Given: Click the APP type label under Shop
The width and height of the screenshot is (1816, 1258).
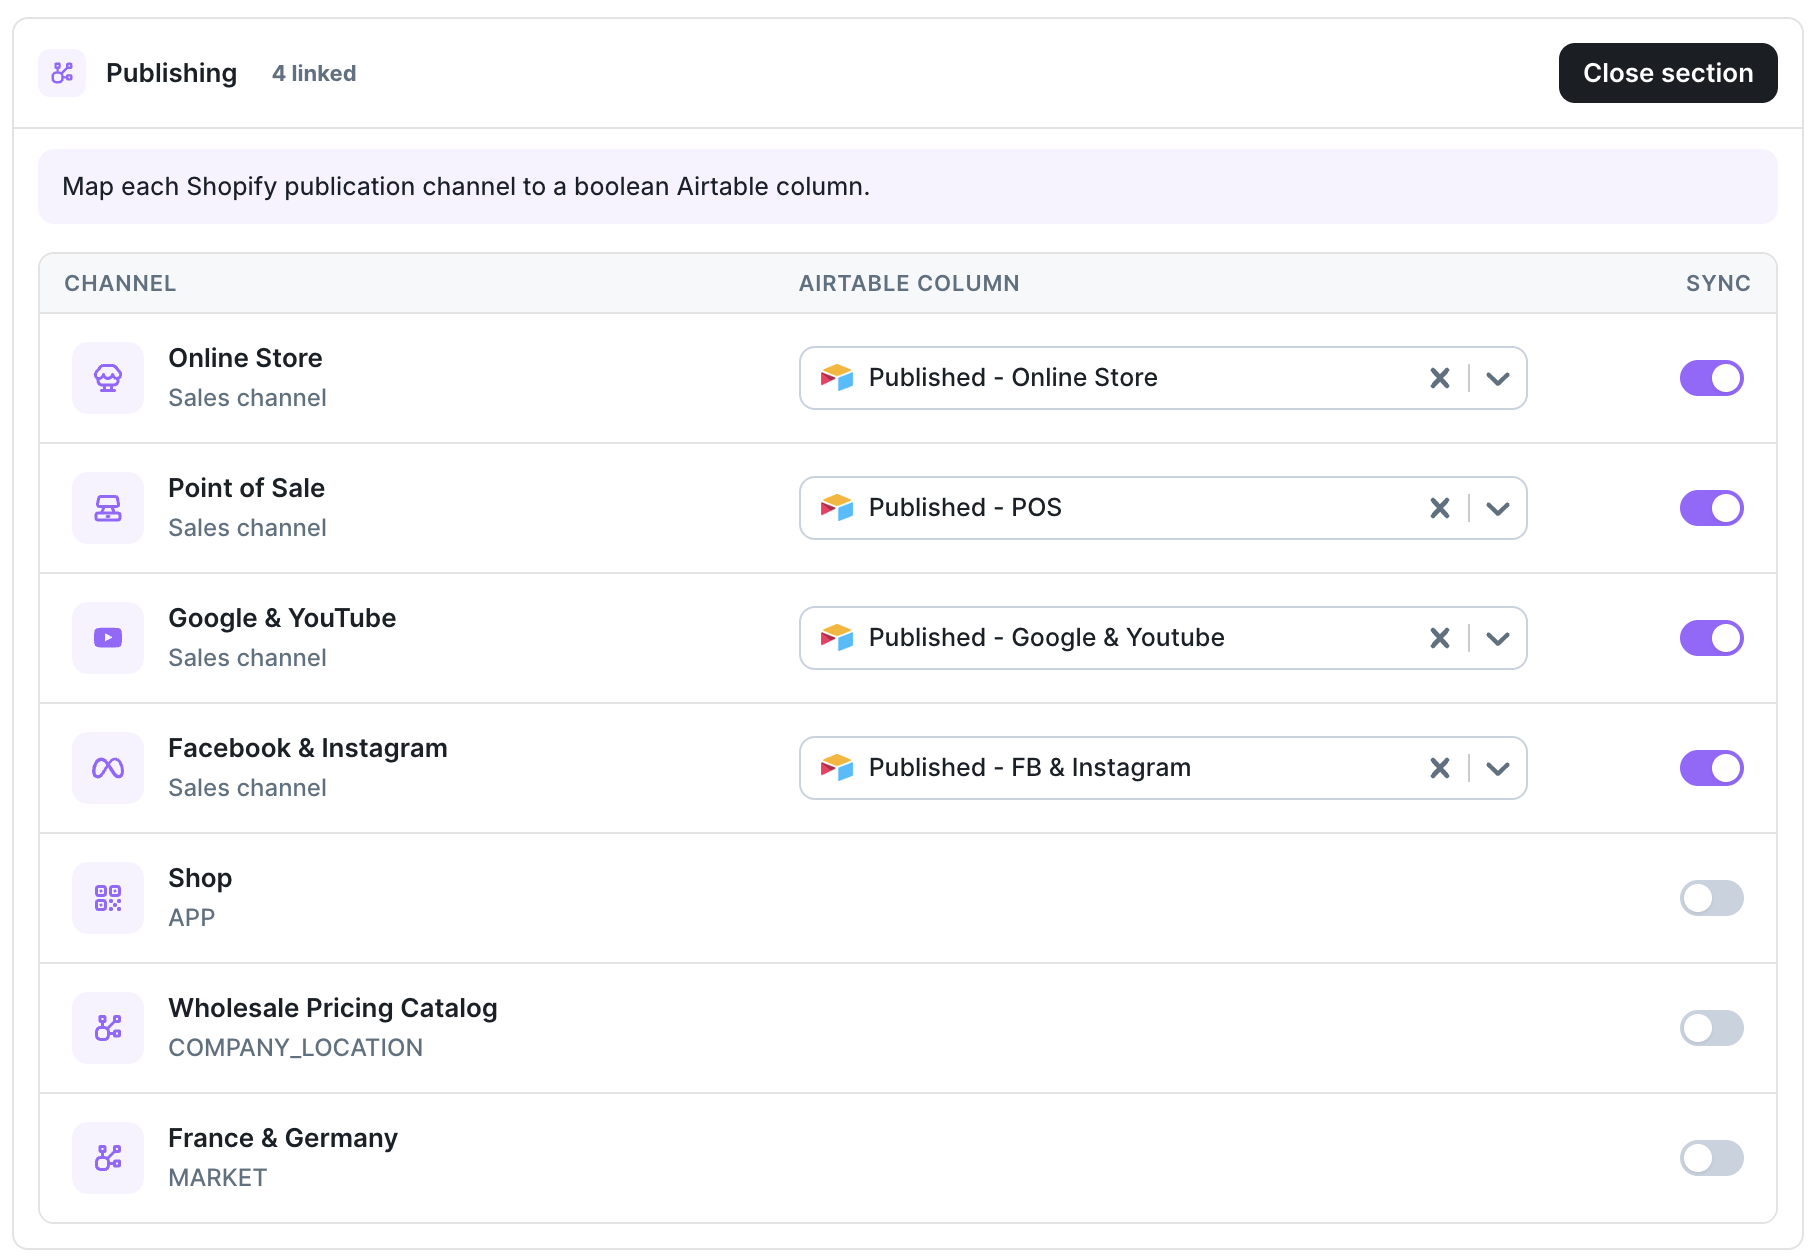Looking at the screenshot, I should 191,918.
